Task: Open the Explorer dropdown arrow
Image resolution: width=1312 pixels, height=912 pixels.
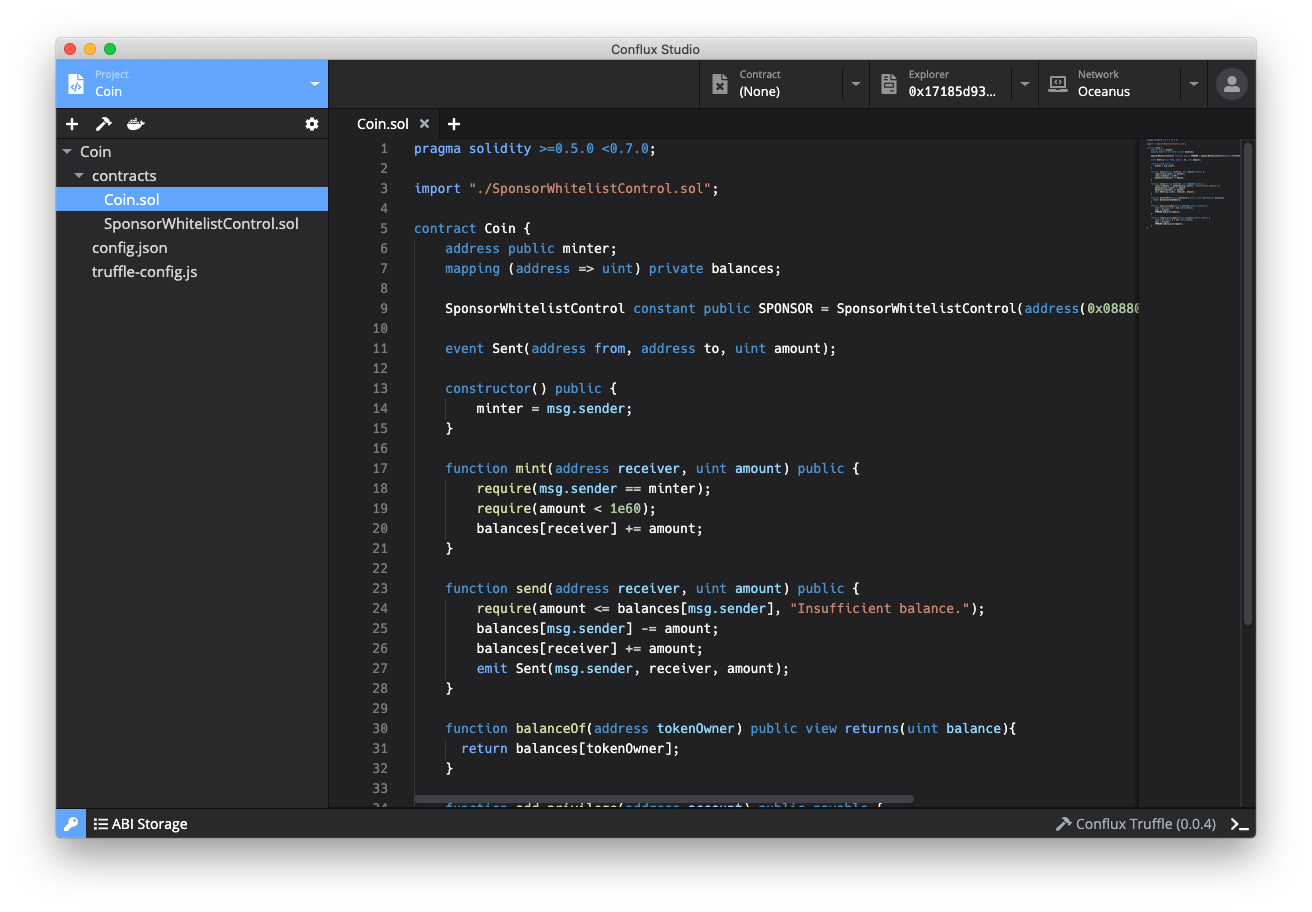Action: (x=1025, y=84)
